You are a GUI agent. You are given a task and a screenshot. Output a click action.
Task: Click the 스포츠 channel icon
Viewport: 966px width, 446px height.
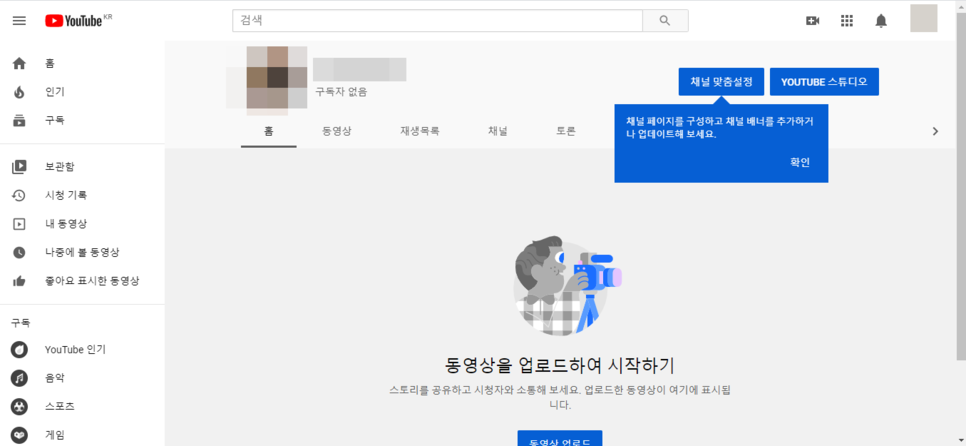(19, 407)
